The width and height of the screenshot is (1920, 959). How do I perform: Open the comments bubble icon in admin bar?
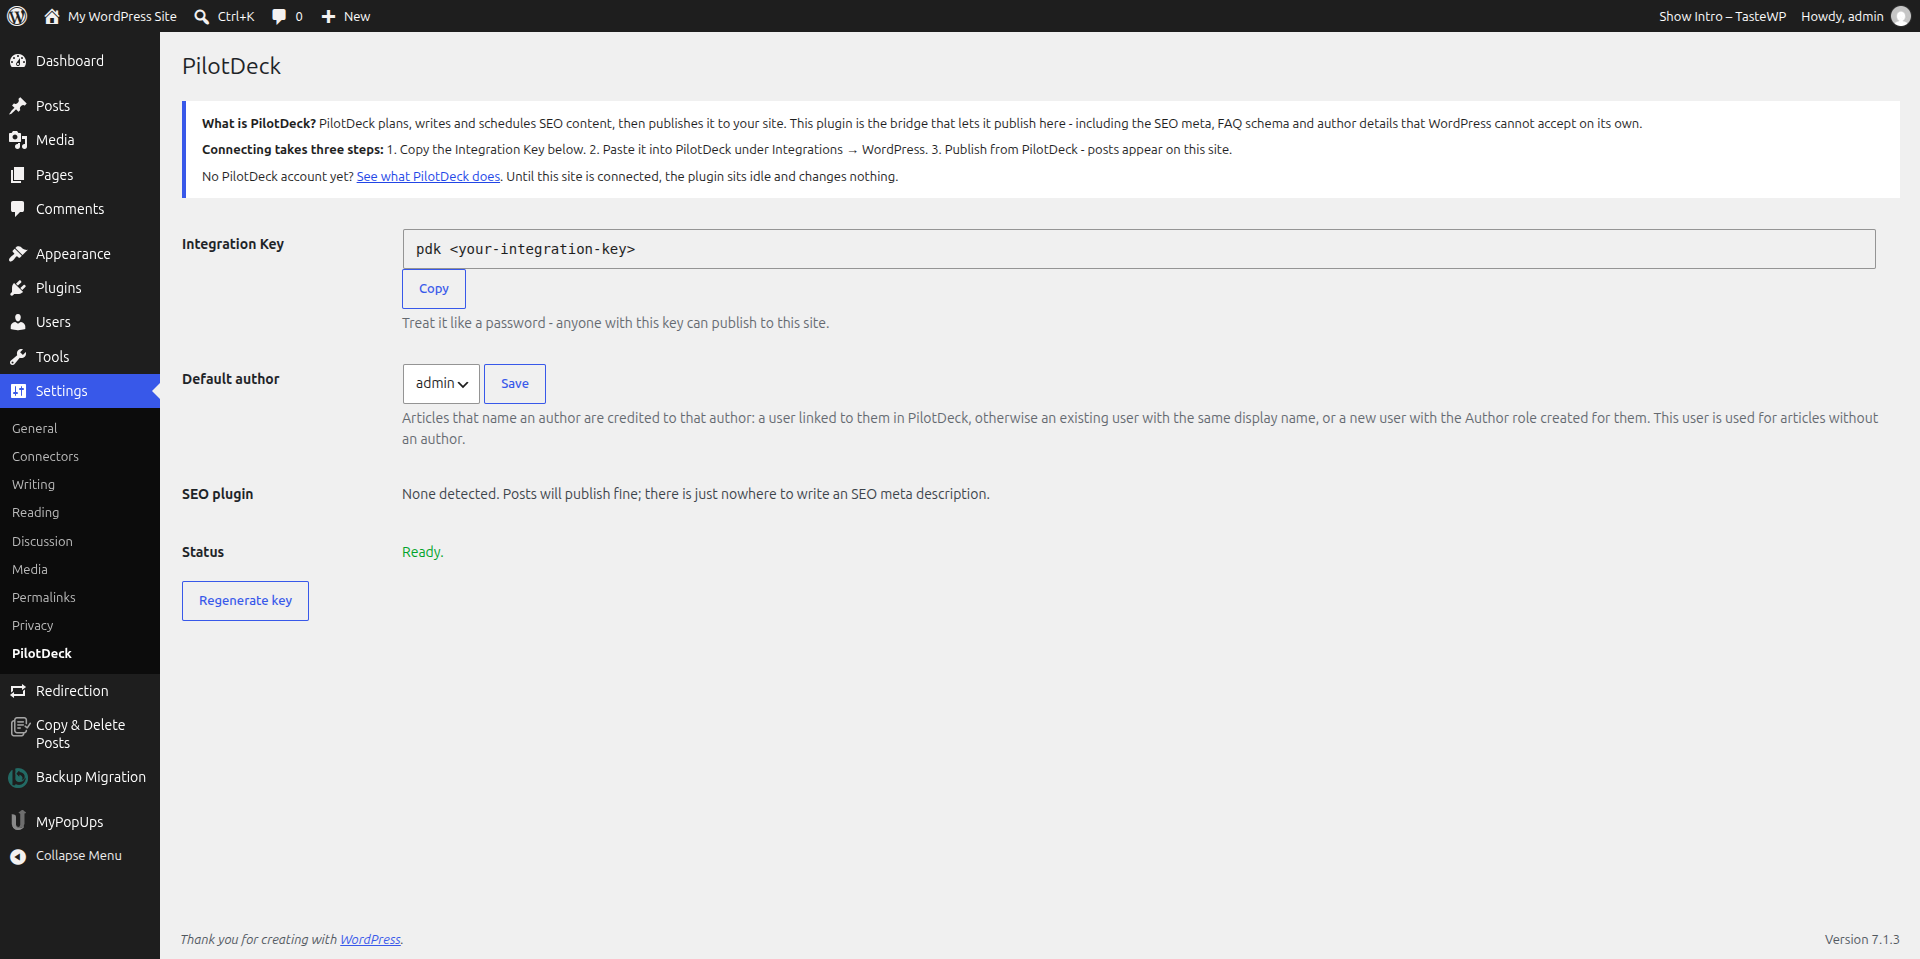pos(279,16)
